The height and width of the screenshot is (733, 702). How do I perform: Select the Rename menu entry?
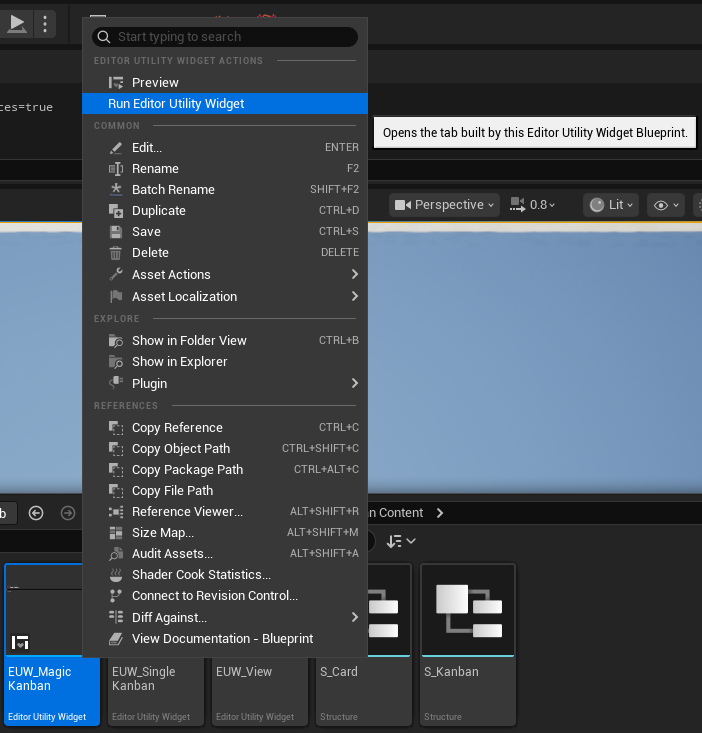225,168
